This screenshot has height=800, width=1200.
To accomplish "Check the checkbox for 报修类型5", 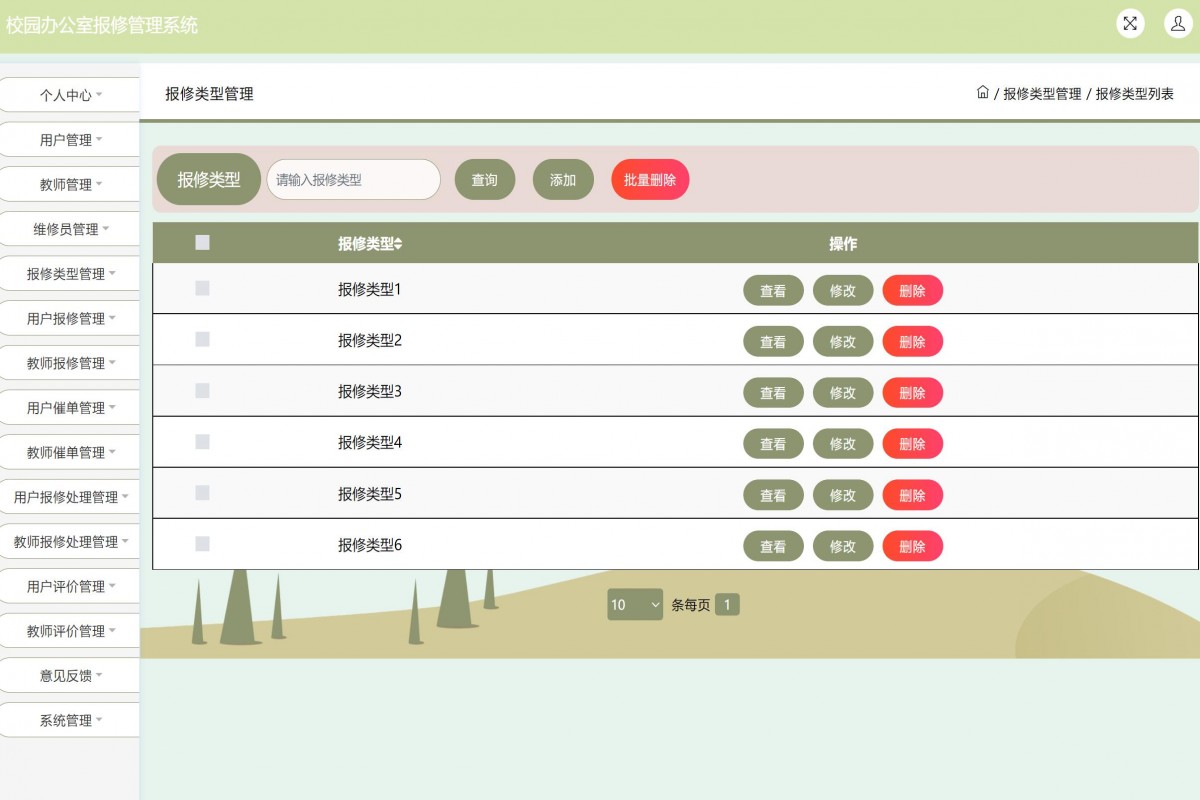I will [202, 492].
